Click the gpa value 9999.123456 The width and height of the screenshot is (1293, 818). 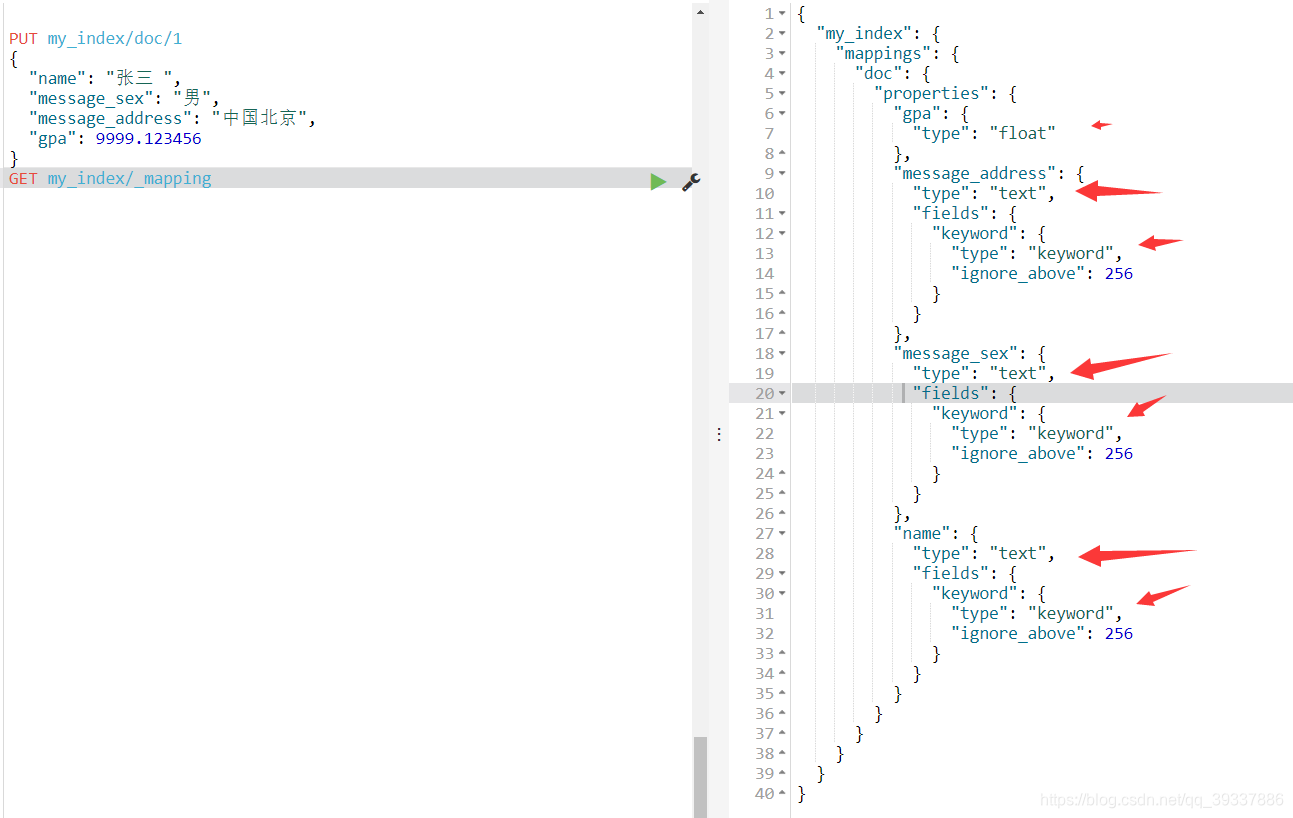point(148,139)
